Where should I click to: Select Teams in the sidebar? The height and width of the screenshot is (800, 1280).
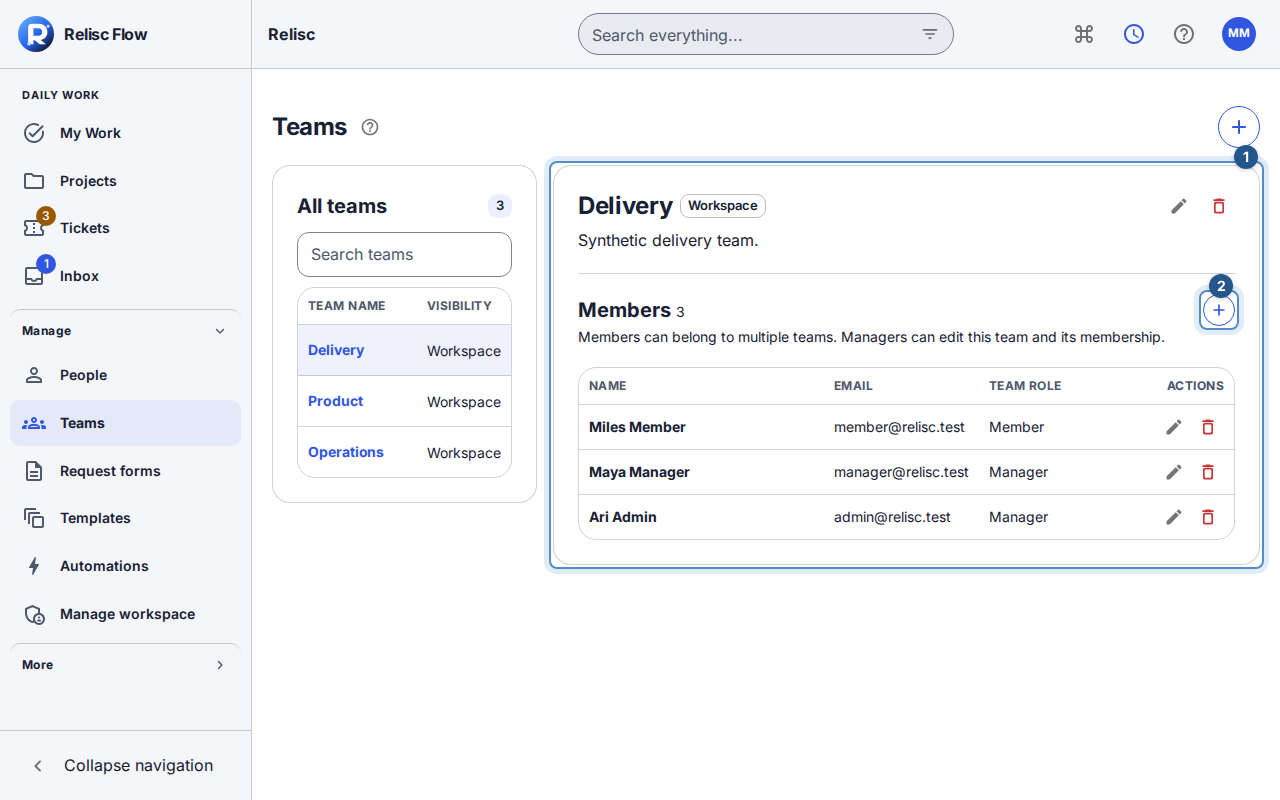[x=125, y=423]
